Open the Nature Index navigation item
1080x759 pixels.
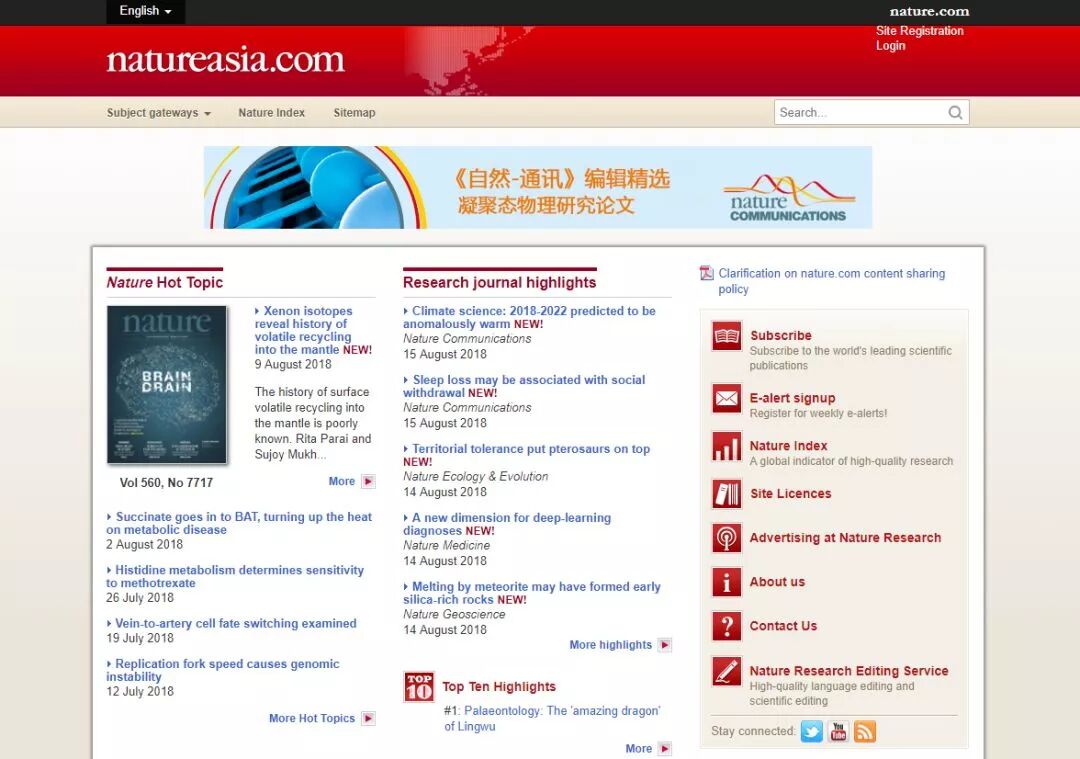[x=271, y=113]
